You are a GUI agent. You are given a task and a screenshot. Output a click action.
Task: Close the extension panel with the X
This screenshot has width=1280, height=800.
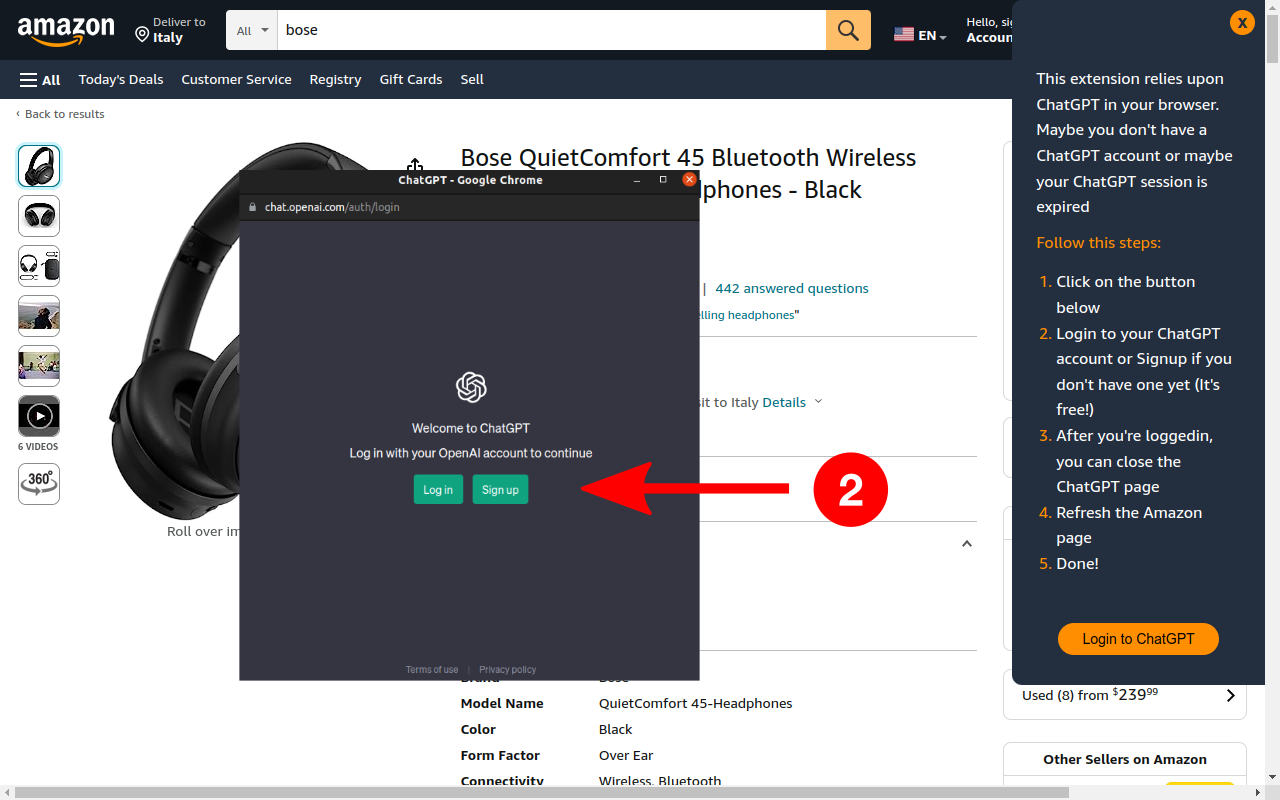click(x=1242, y=22)
